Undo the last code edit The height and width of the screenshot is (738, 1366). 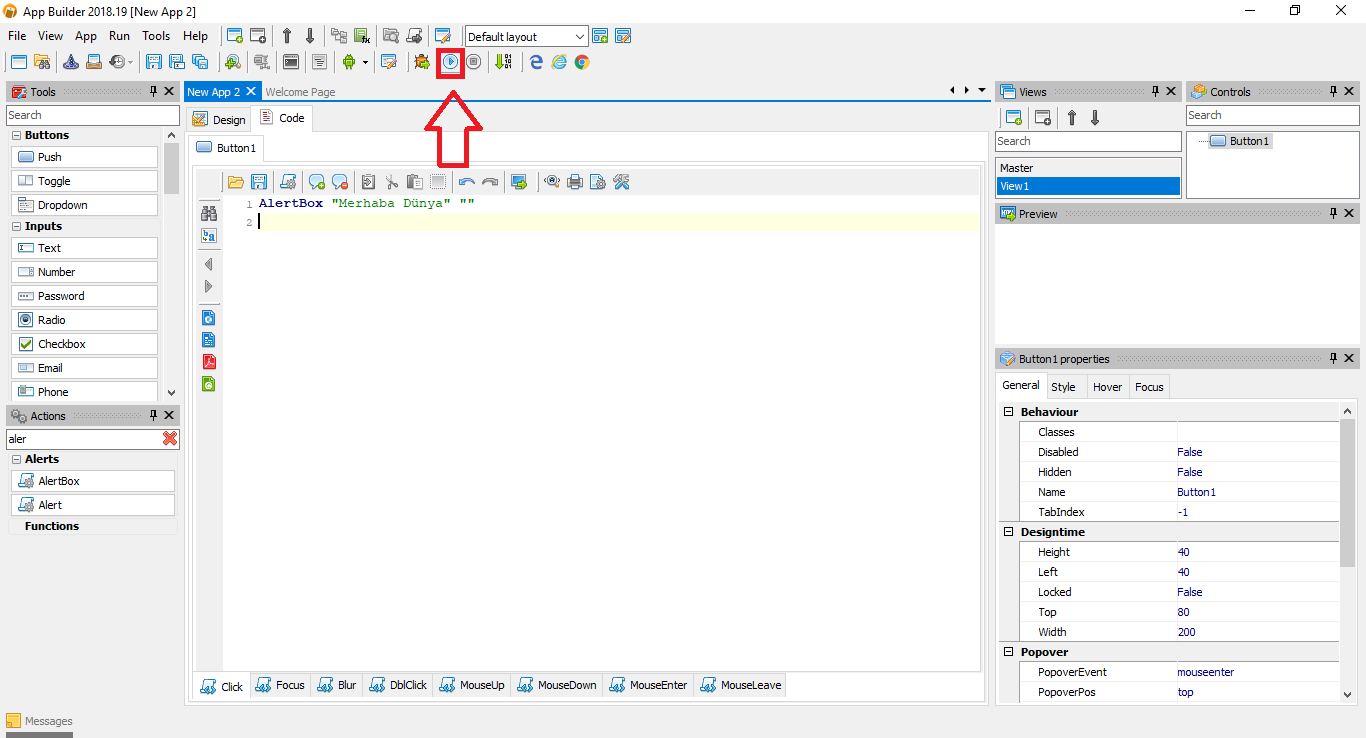(x=467, y=181)
